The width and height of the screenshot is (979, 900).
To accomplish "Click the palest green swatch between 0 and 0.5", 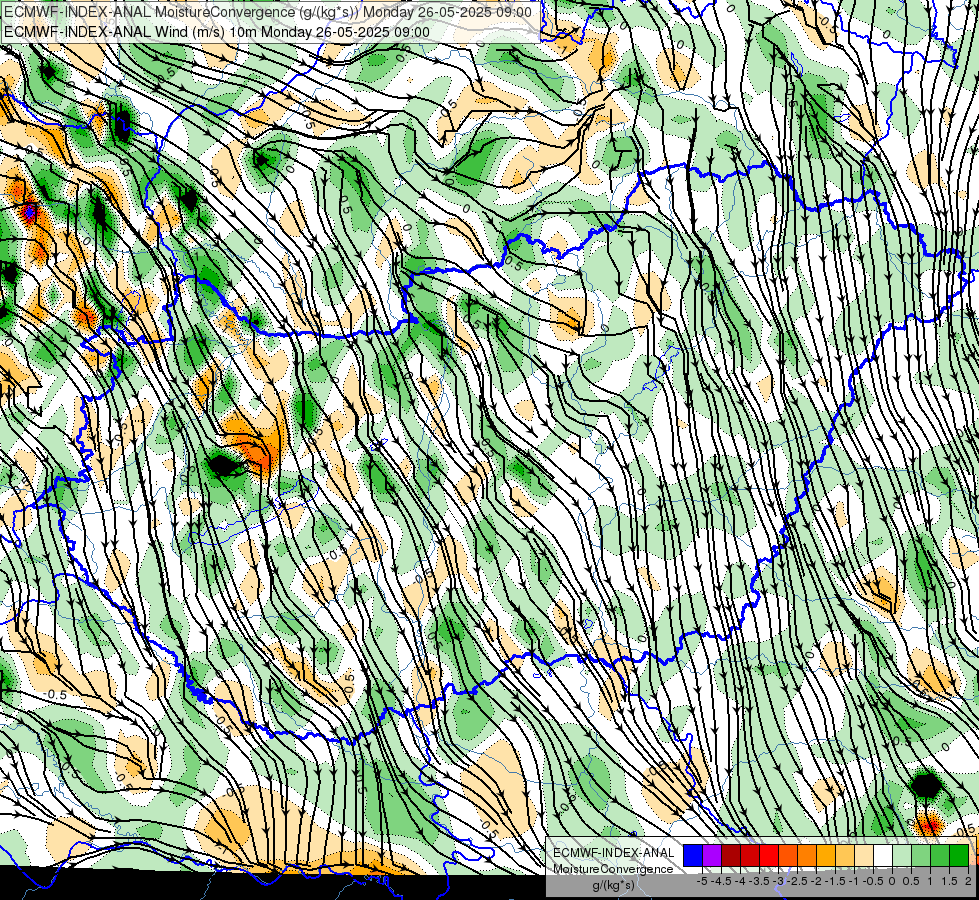I will [902, 855].
